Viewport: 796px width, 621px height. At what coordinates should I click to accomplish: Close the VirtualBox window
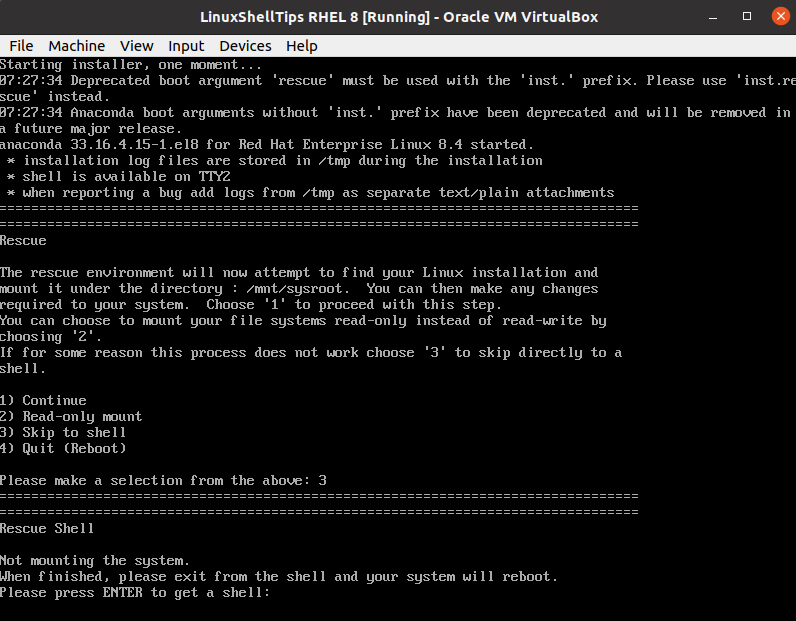tap(781, 16)
